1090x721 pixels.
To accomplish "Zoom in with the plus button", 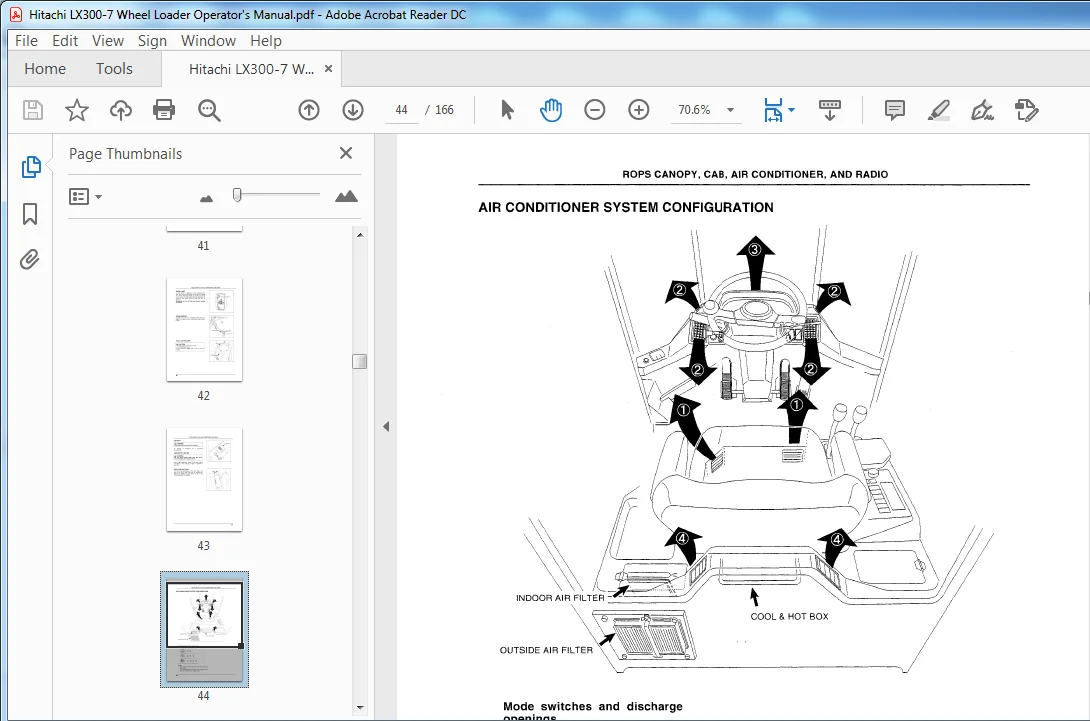I will click(x=638, y=110).
